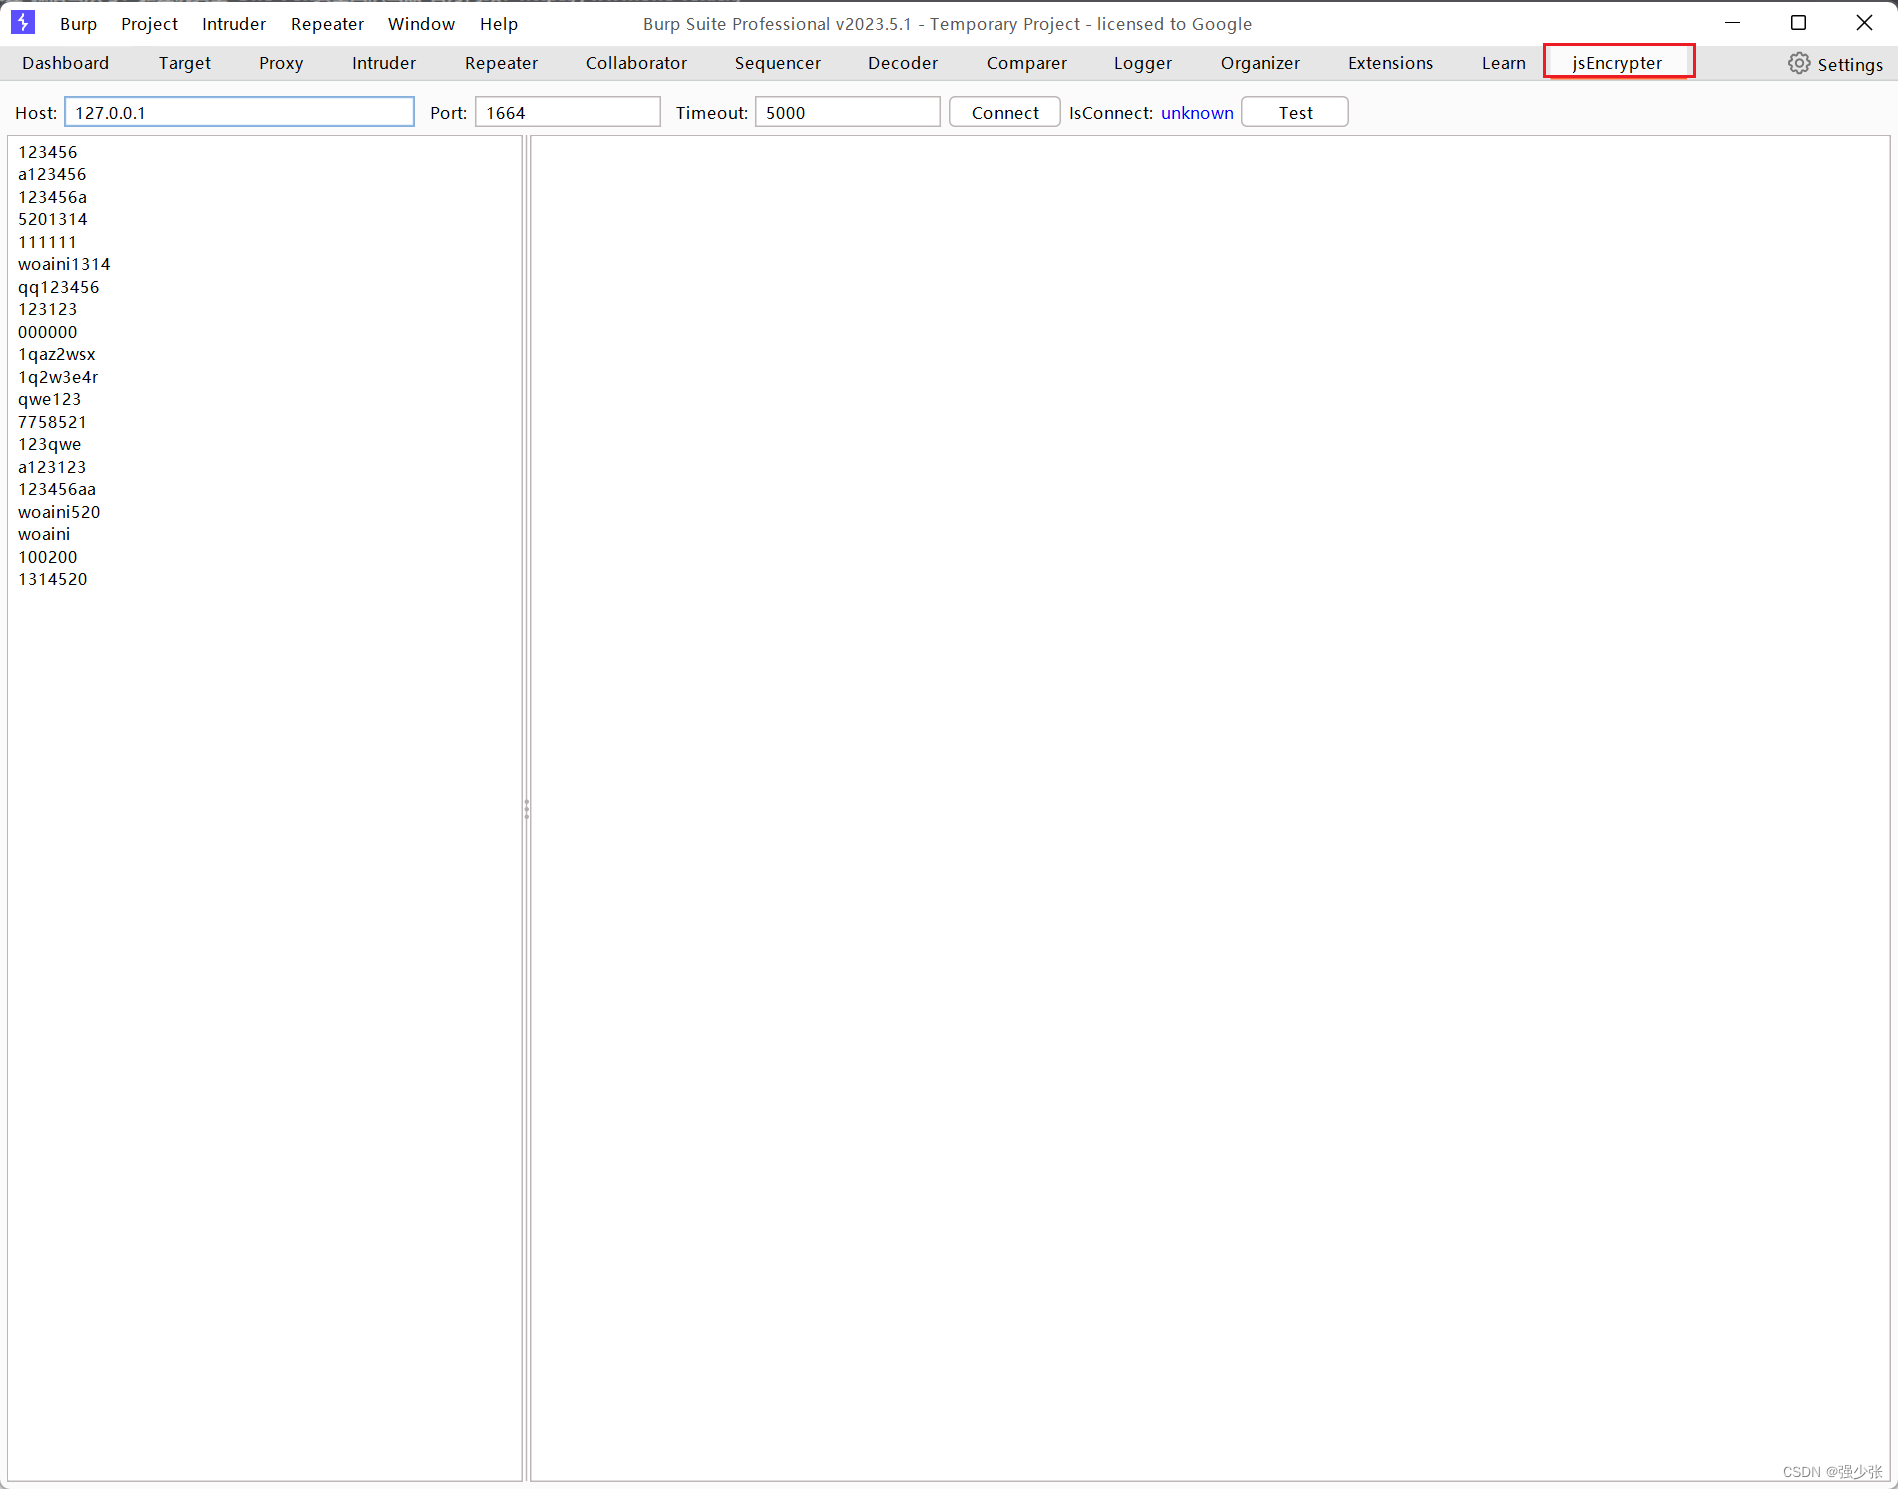
Task: Switch to the Intruder tab
Action: click(384, 63)
